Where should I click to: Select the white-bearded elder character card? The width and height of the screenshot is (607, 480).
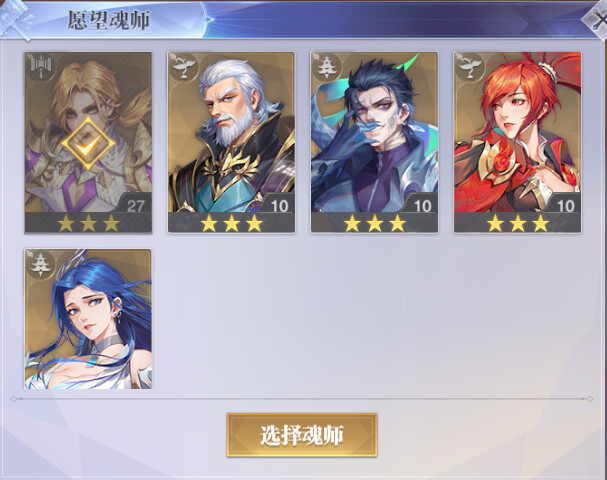tap(231, 142)
